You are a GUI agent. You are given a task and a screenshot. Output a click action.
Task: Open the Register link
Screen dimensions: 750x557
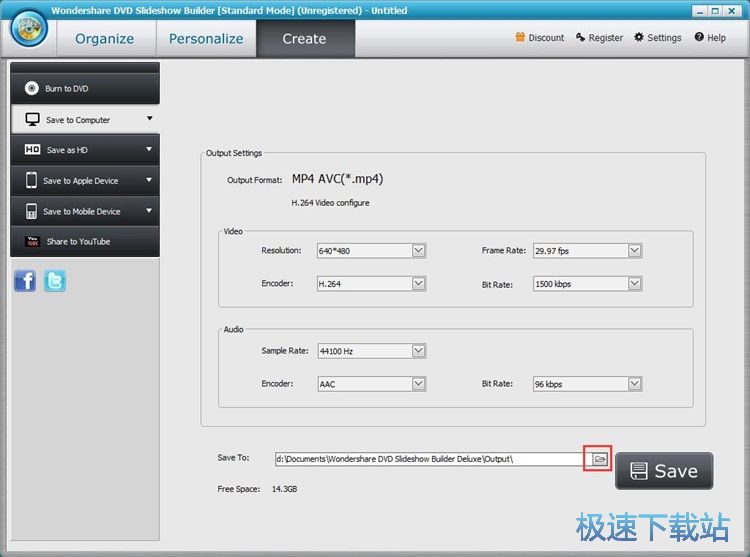click(599, 37)
